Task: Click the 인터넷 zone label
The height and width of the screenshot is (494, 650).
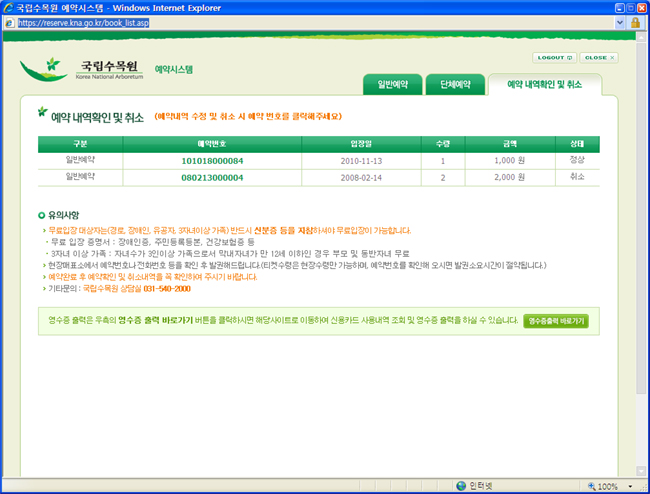Action: pos(480,486)
